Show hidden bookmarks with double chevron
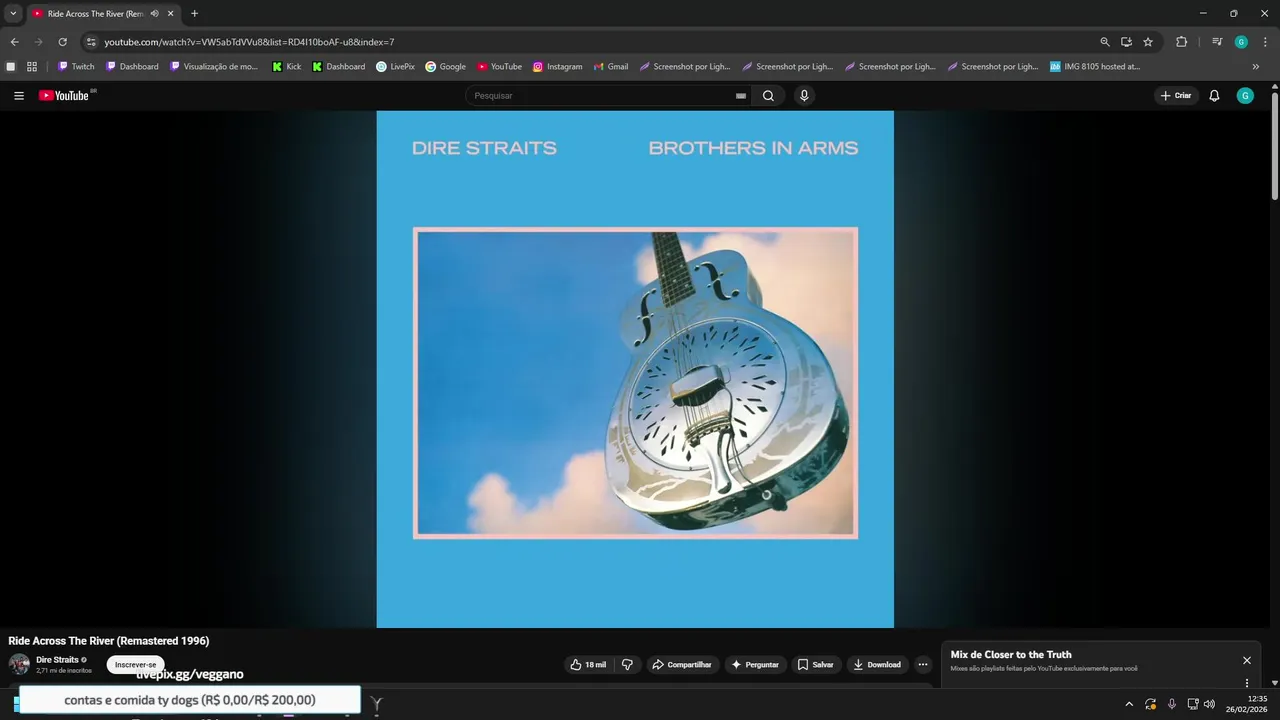Image resolution: width=1280 pixels, height=720 pixels. [1256, 67]
